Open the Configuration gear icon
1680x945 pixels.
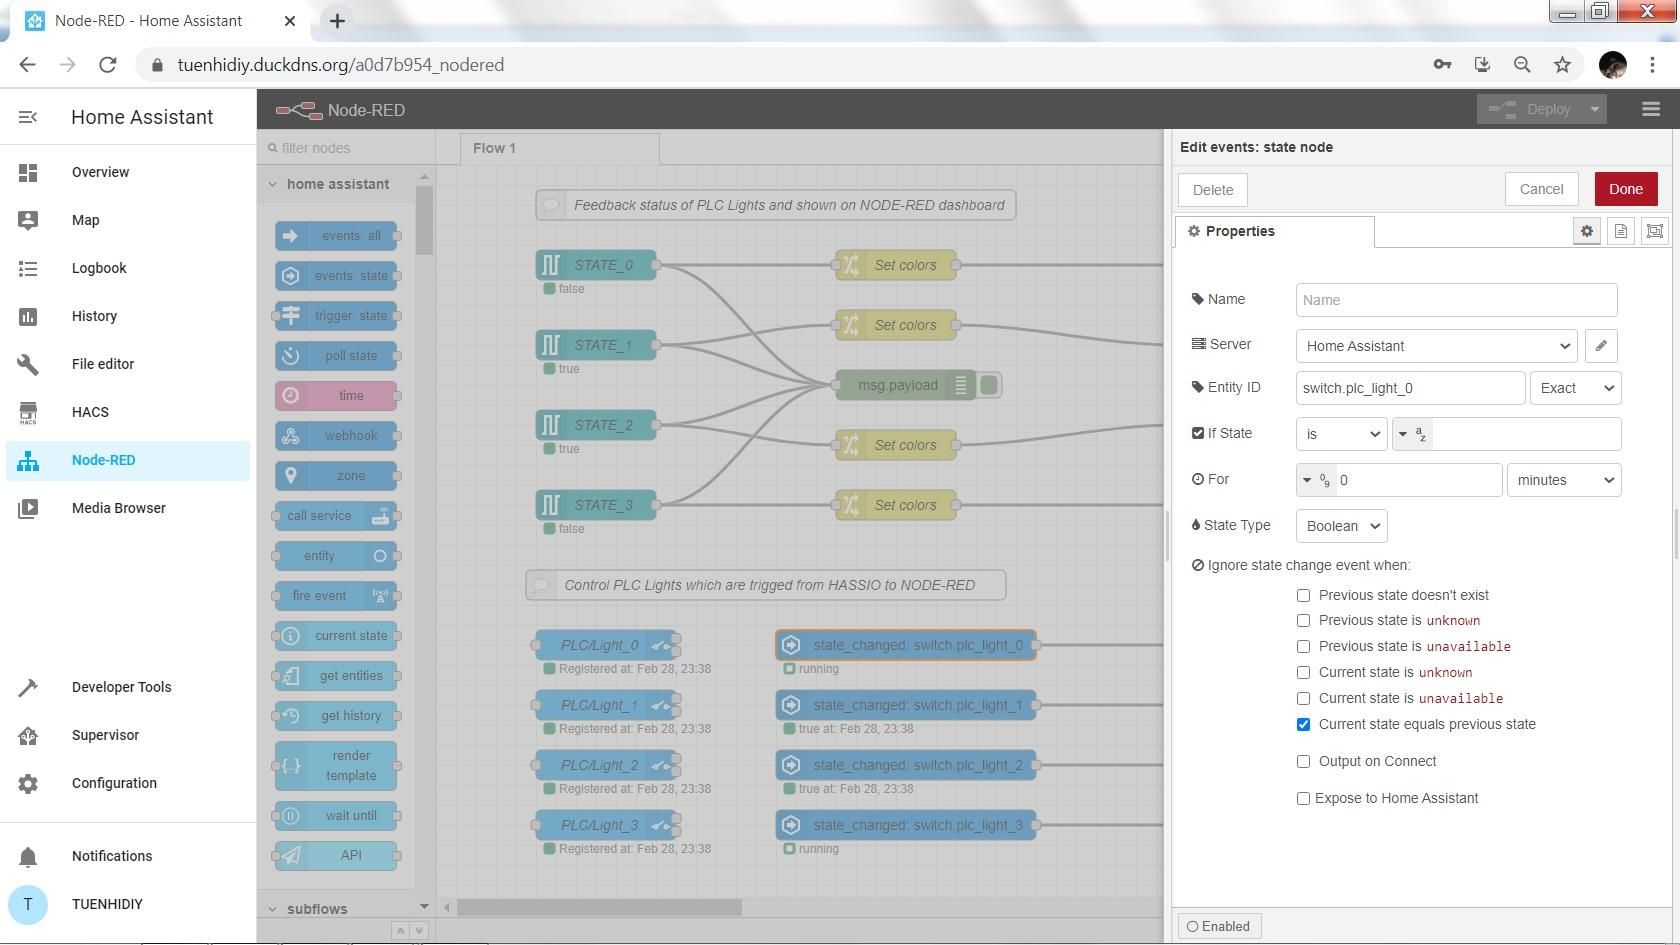coord(28,783)
